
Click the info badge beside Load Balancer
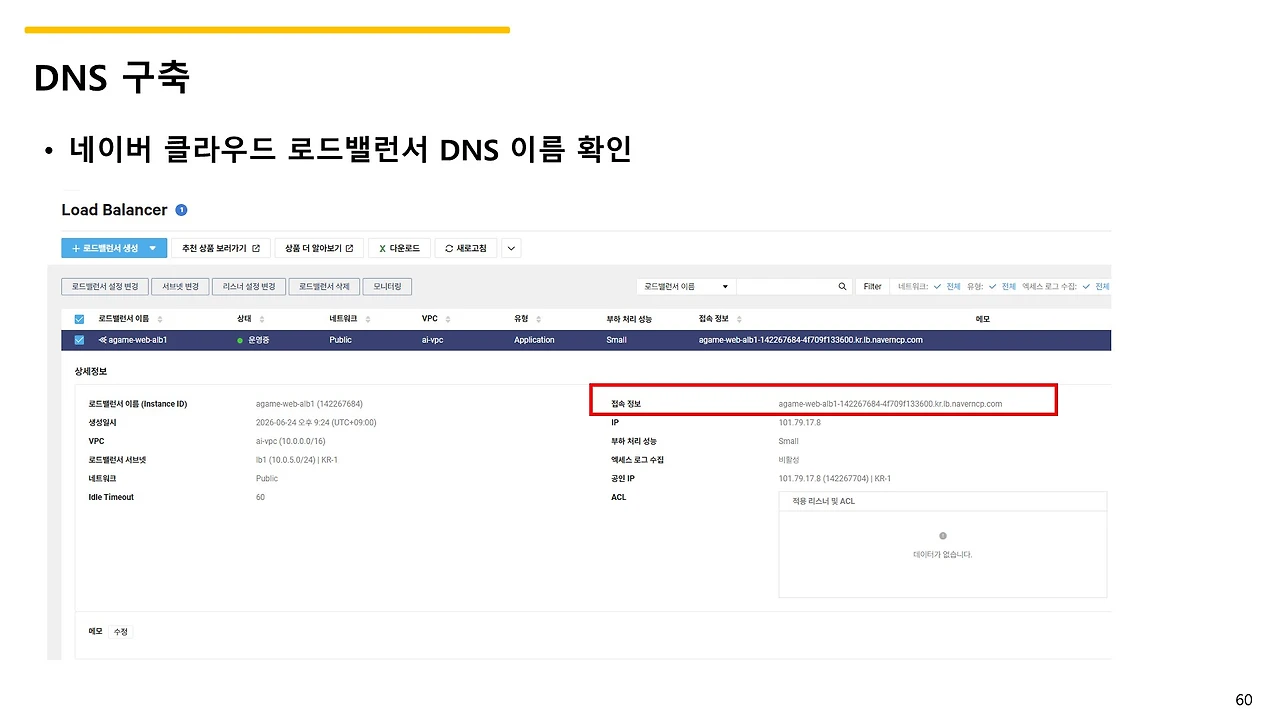(181, 210)
